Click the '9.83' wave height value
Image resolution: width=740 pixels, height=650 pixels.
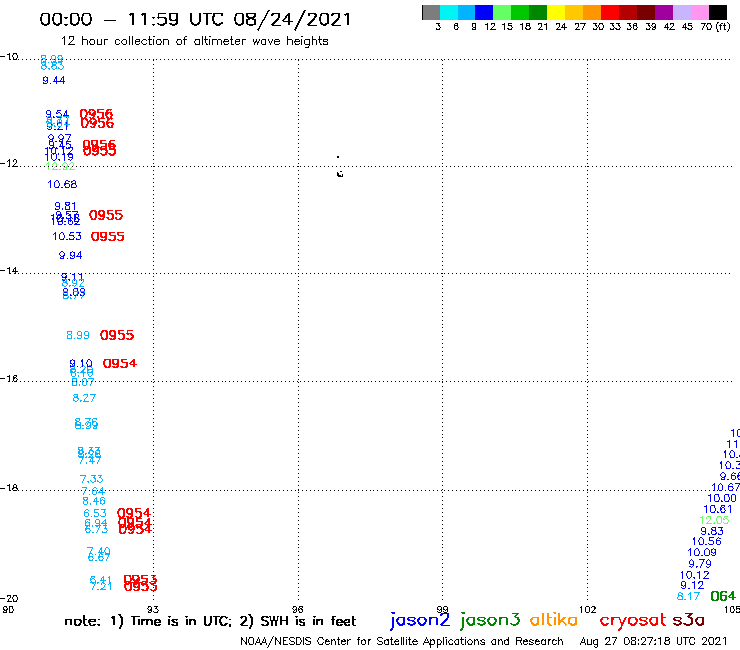click(x=712, y=531)
